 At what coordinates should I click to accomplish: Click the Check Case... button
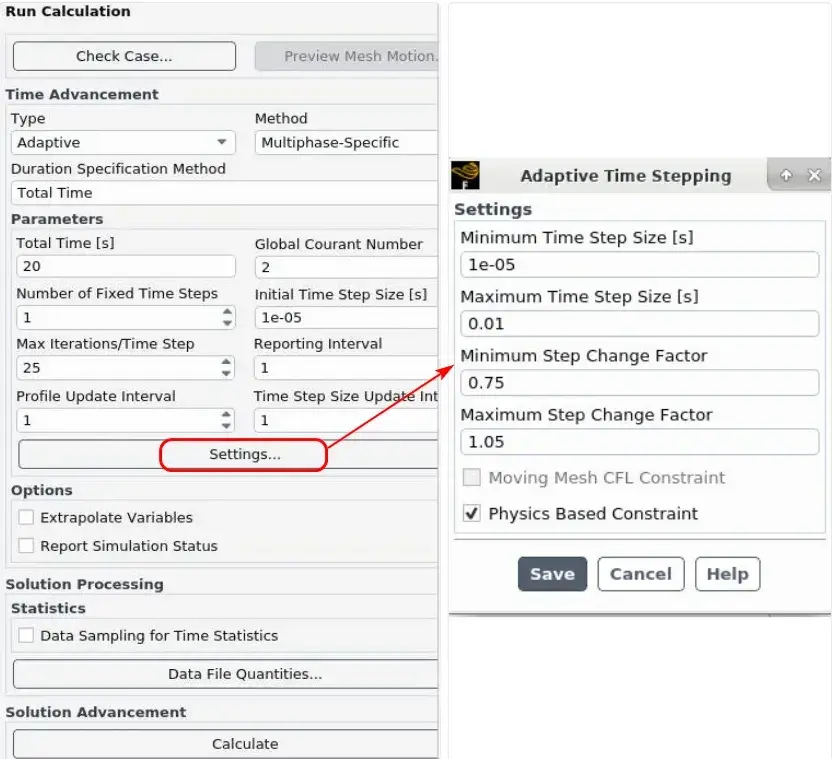[x=124, y=56]
